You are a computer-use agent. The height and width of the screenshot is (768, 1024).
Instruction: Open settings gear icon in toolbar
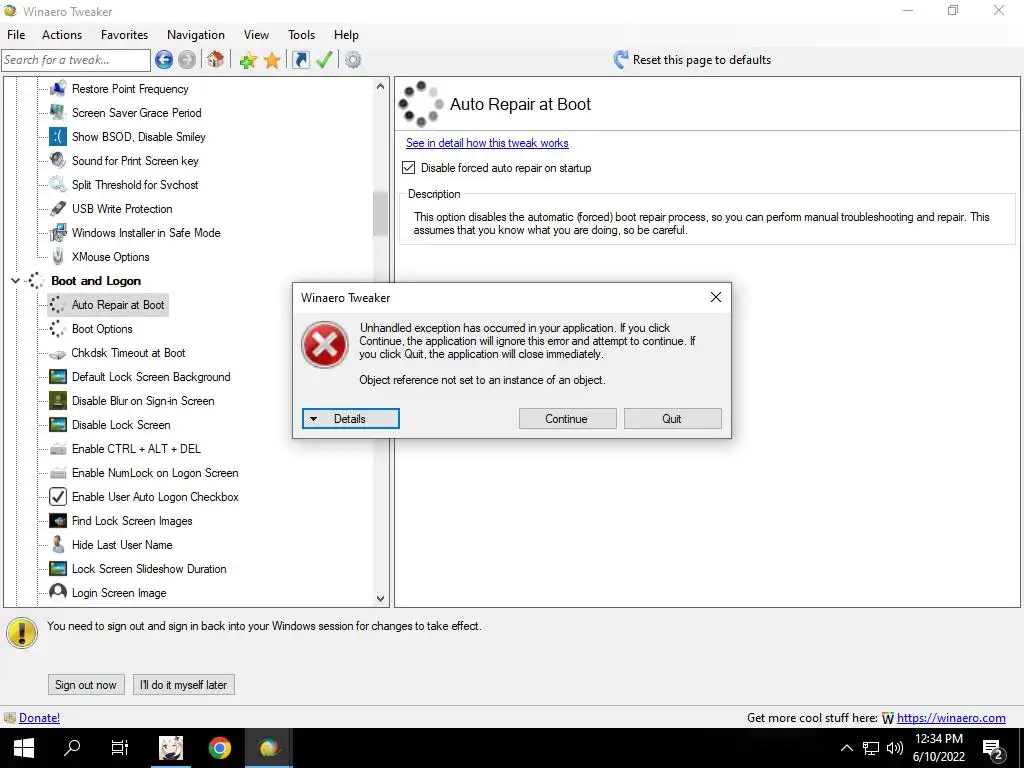tap(353, 60)
